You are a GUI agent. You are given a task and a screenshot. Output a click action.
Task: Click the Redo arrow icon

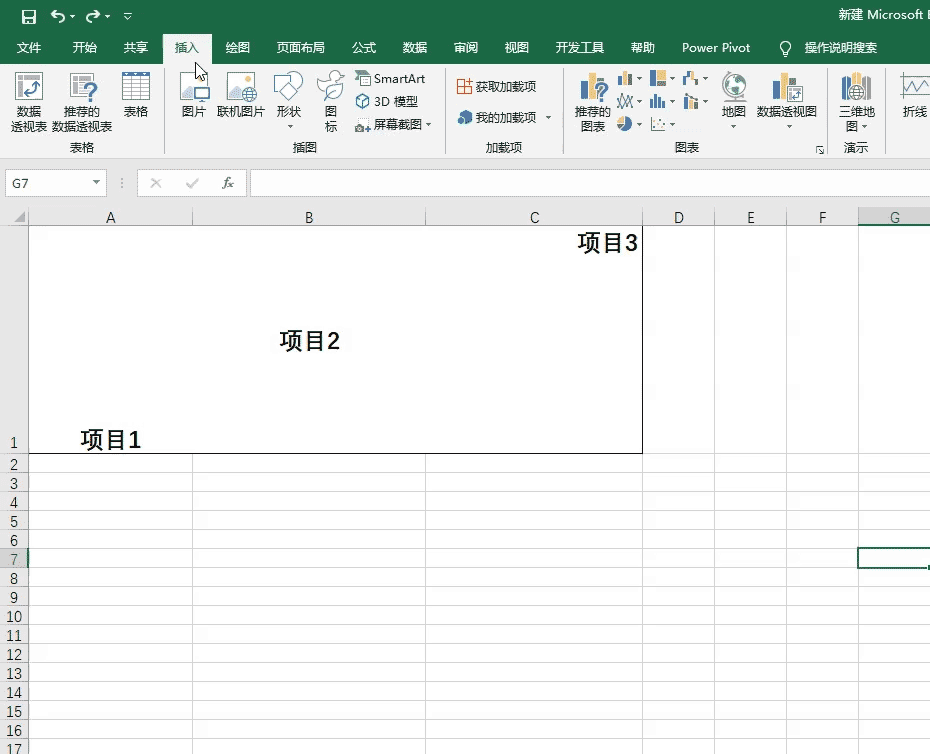pyautogui.click(x=93, y=16)
